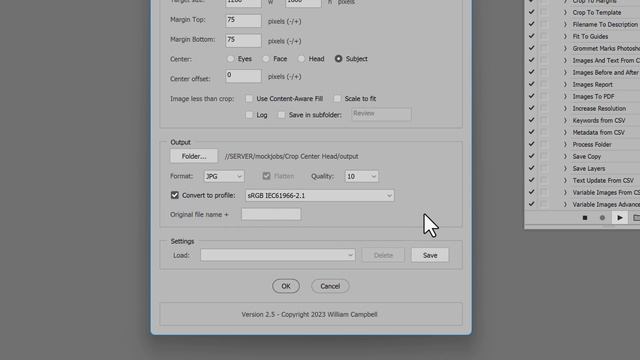Select the Images Report action name
The image size is (640, 360).
pyautogui.click(x=592, y=84)
